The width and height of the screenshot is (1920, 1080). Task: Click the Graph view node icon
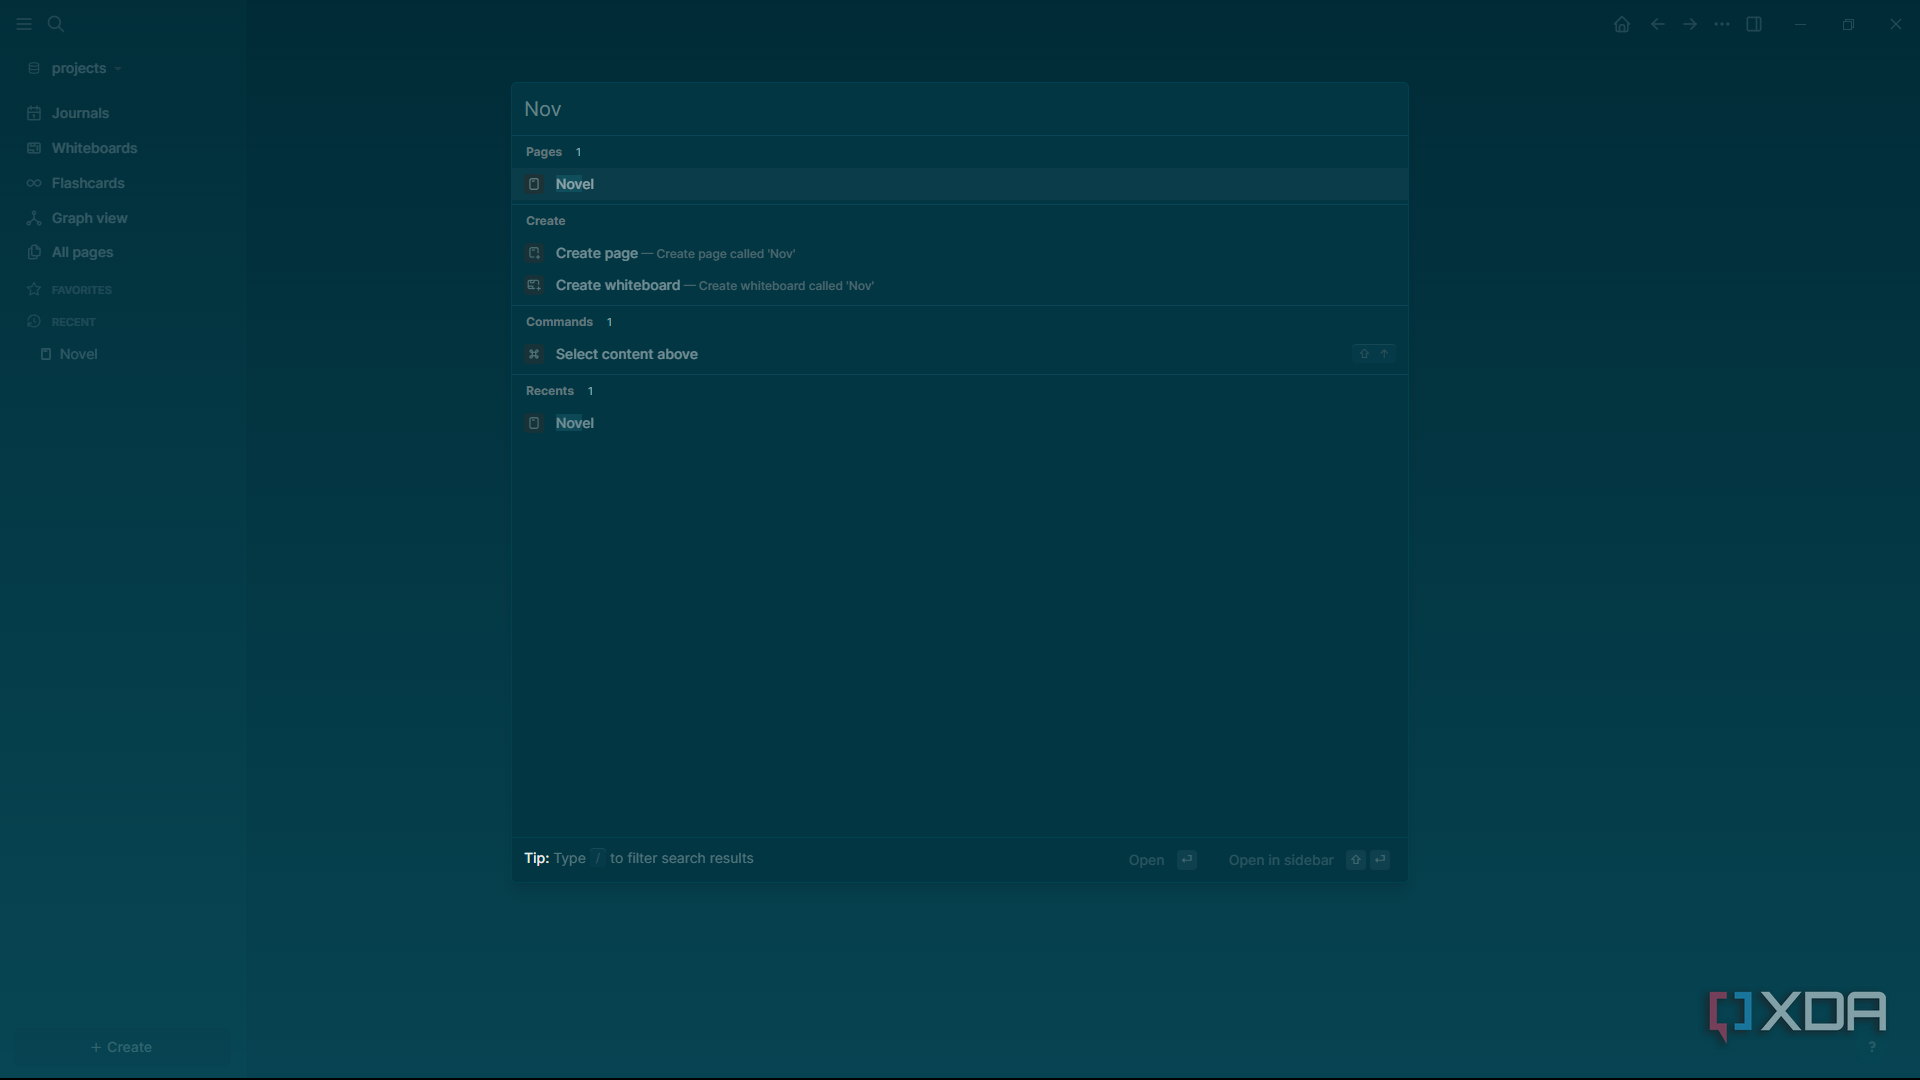tap(34, 218)
